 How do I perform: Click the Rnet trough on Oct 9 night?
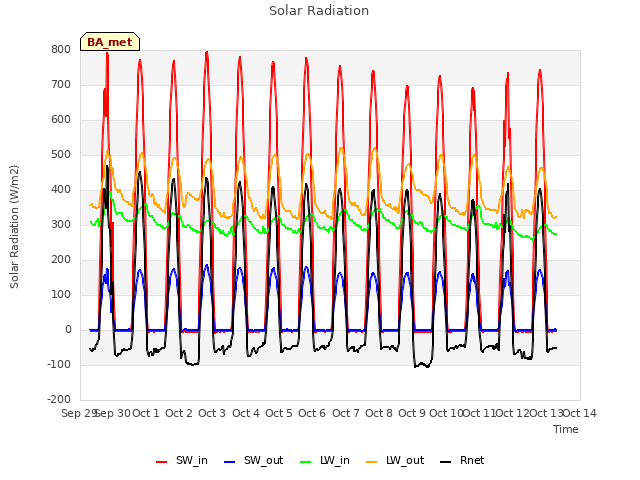(x=421, y=364)
